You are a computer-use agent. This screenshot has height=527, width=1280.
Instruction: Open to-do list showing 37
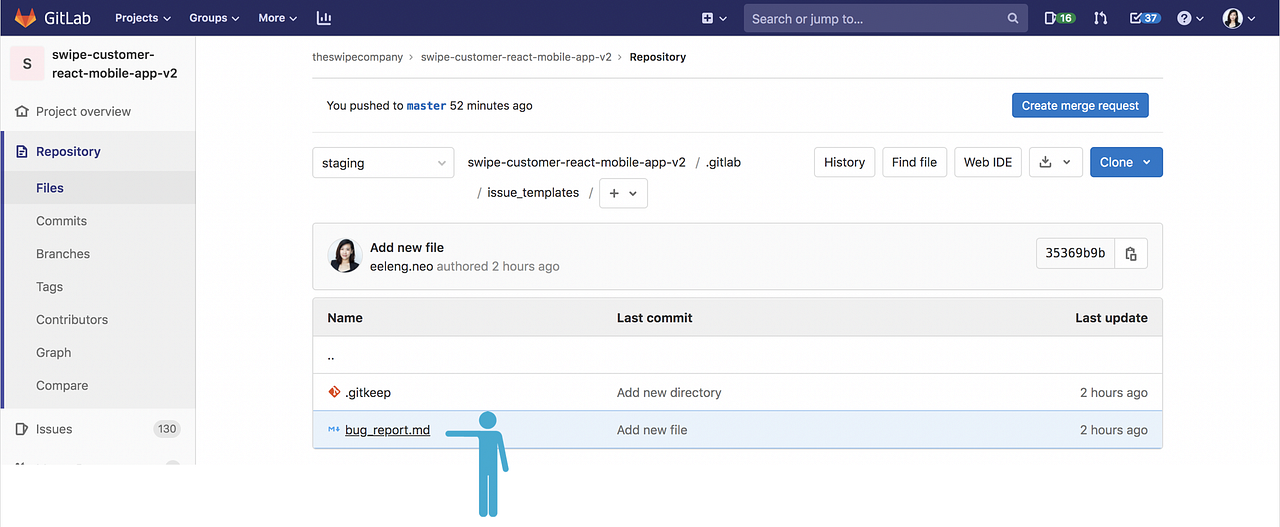(1144, 18)
